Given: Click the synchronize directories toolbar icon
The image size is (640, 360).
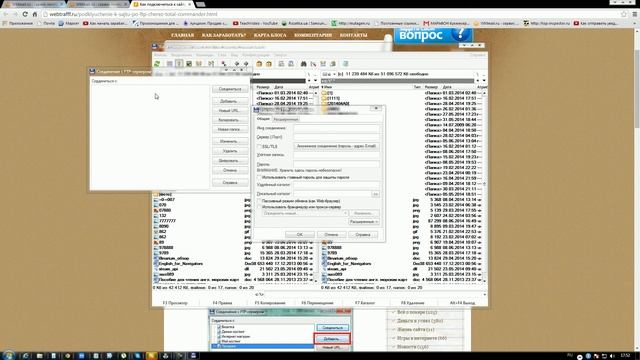Looking at the screenshot, I should 323,64.
